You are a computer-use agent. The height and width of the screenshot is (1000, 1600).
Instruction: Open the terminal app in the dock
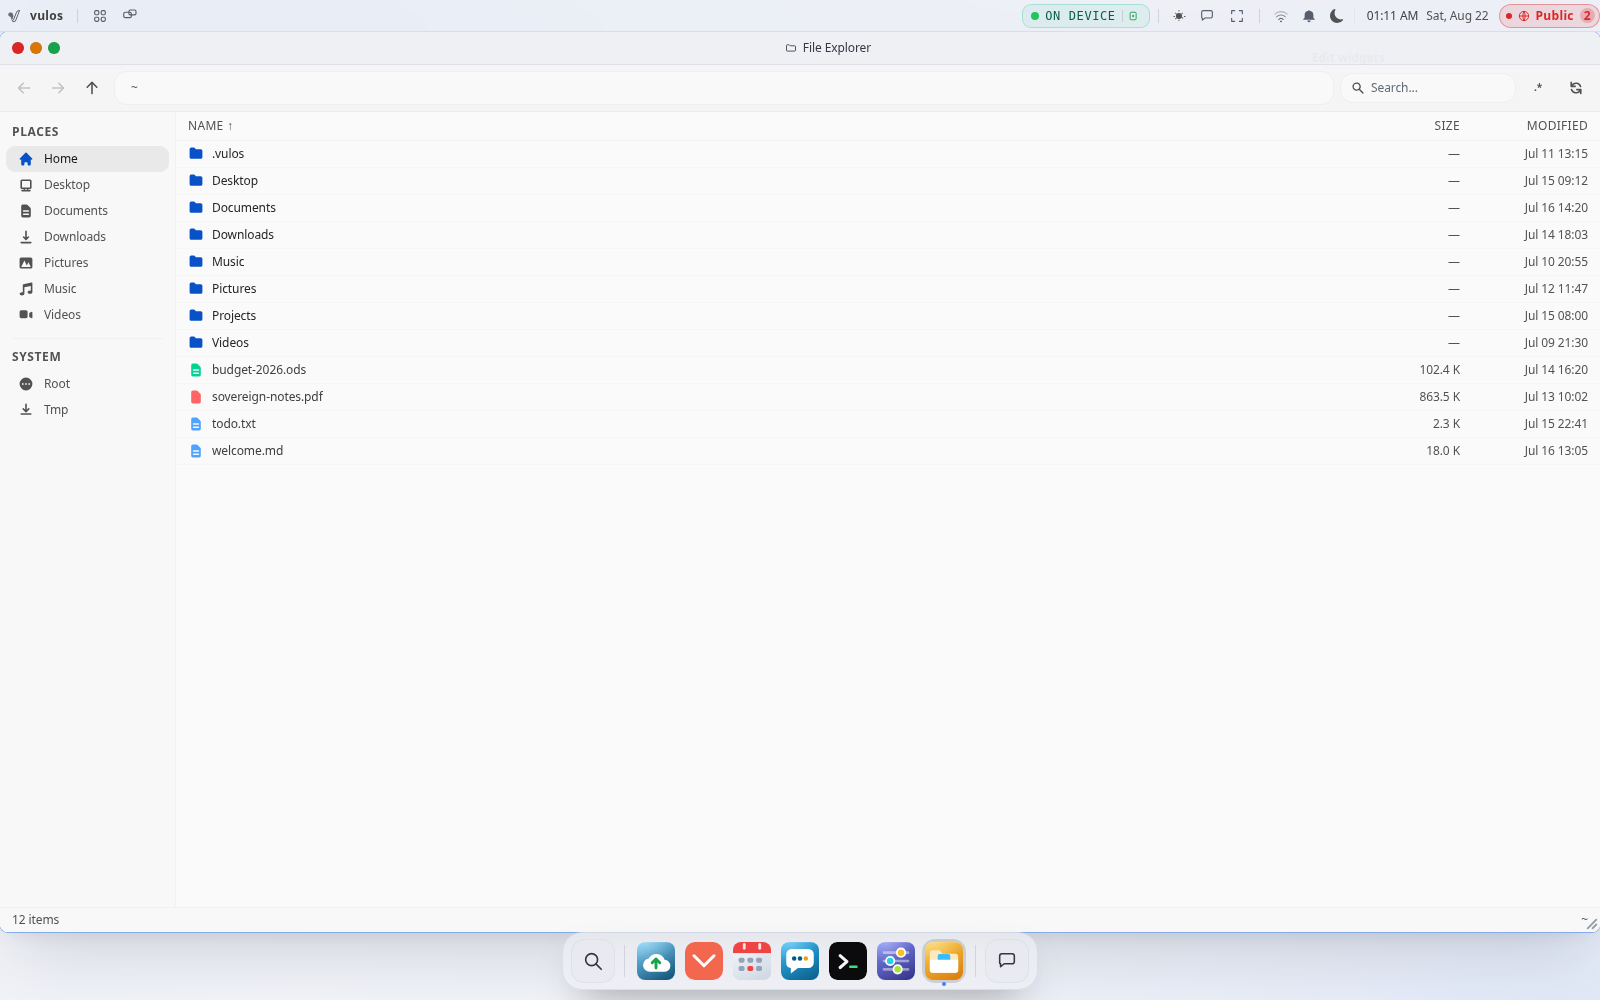pyautogui.click(x=848, y=961)
